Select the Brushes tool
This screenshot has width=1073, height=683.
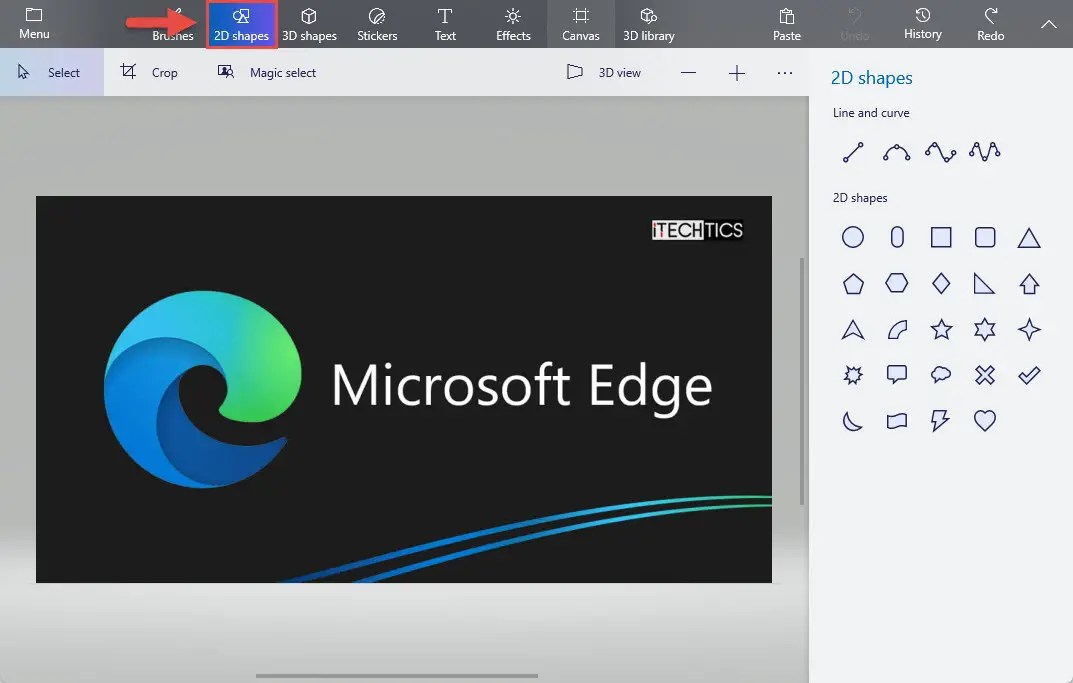point(172,24)
